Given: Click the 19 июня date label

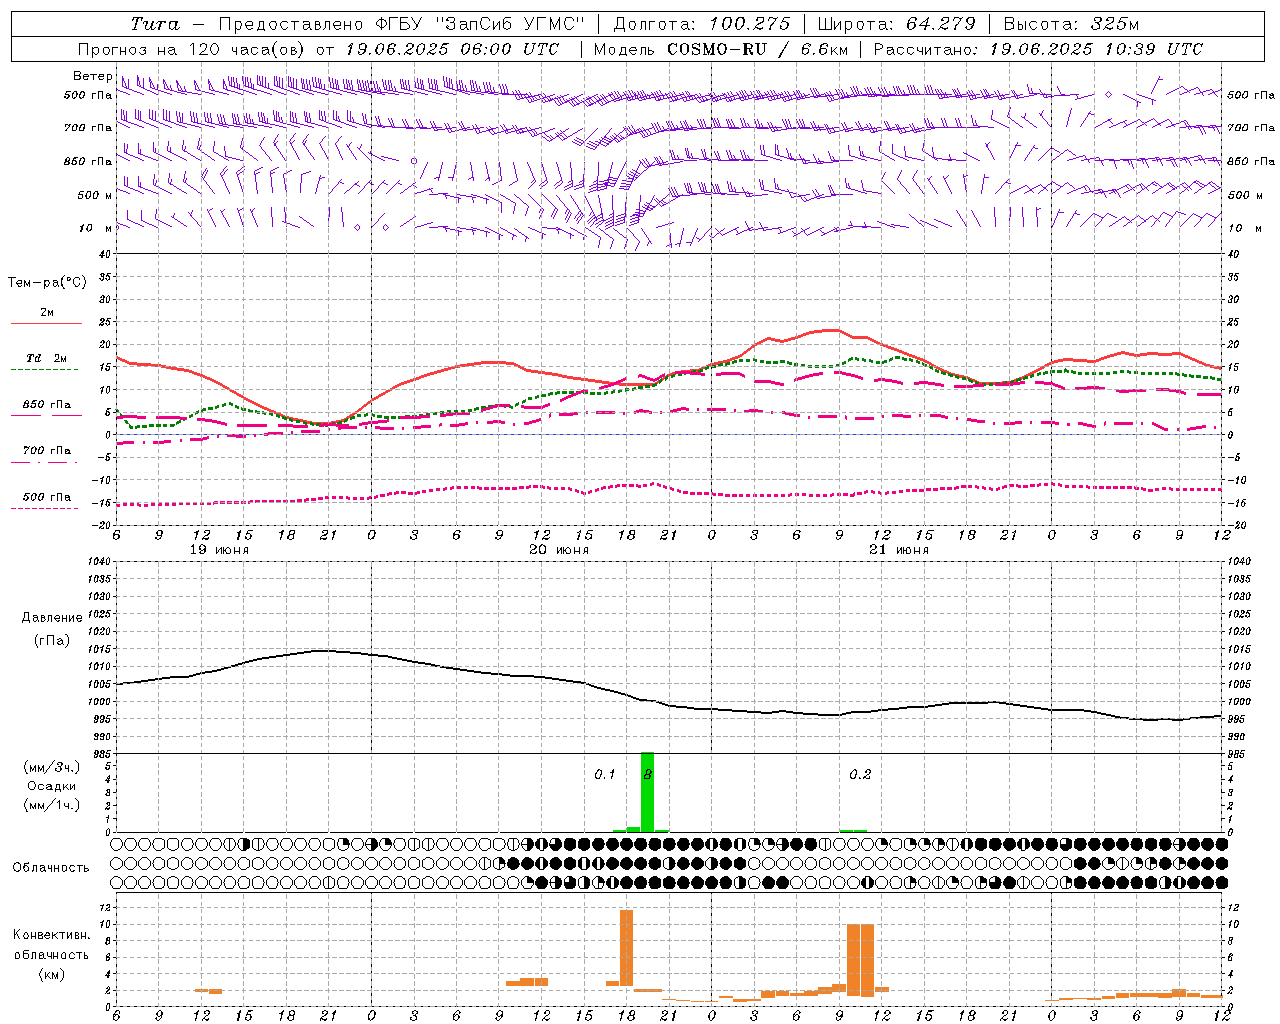Looking at the screenshot, I should (219, 550).
